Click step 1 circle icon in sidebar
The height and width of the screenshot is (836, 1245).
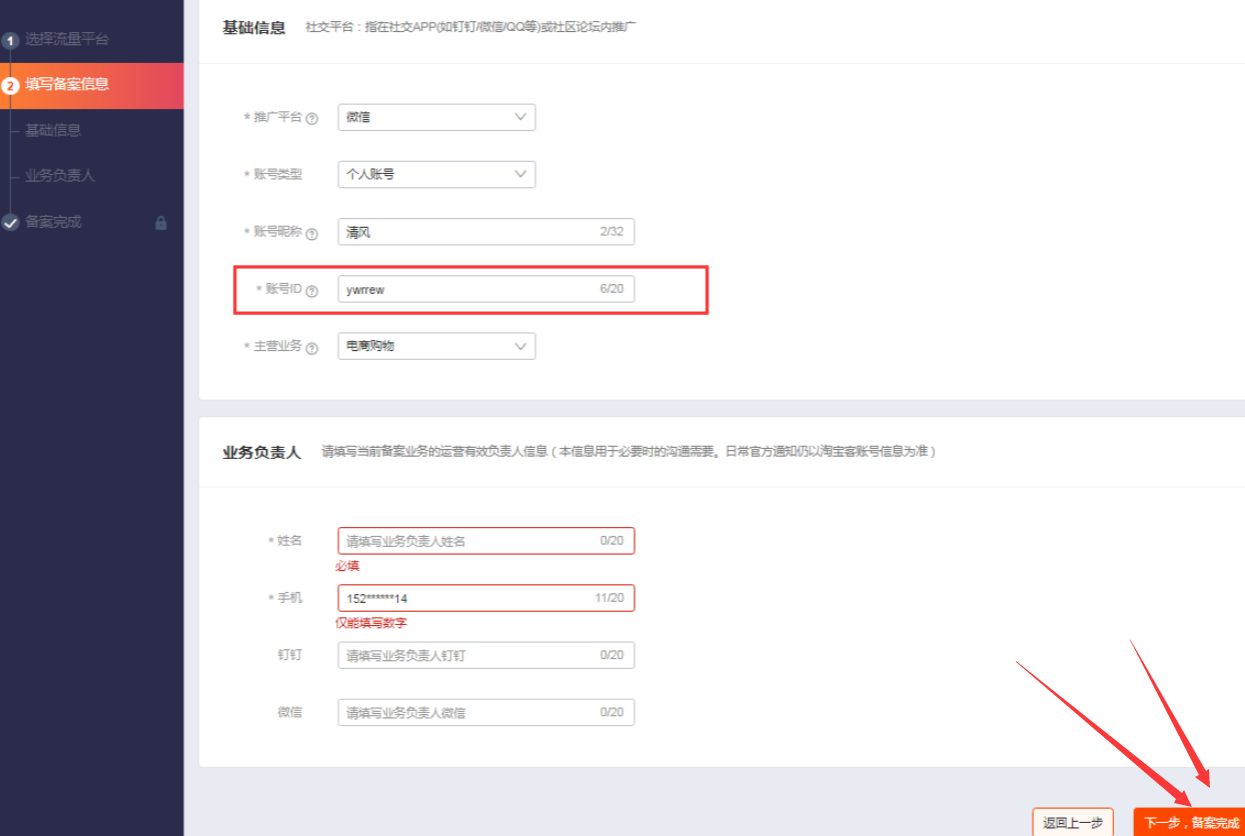[11, 41]
